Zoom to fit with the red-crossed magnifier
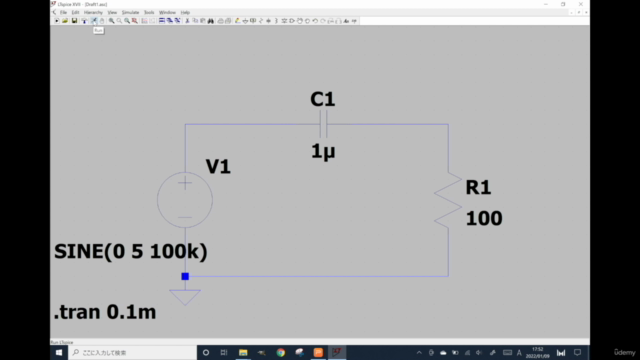This screenshot has width=640, height=360. pyautogui.click(x=134, y=21)
